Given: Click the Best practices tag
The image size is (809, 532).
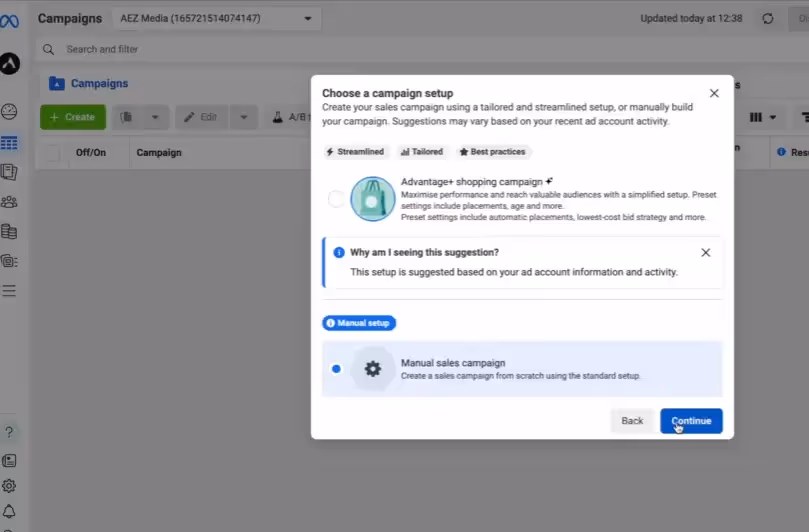Looking at the screenshot, I should click(x=493, y=152).
